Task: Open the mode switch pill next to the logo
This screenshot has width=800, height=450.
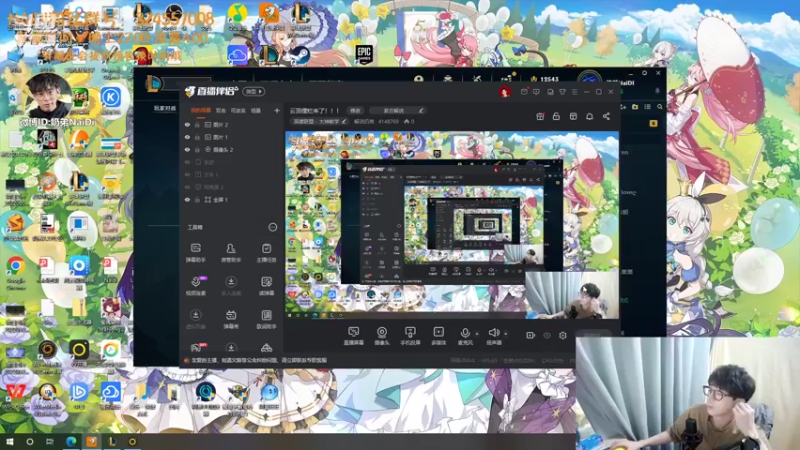Action: click(254, 91)
